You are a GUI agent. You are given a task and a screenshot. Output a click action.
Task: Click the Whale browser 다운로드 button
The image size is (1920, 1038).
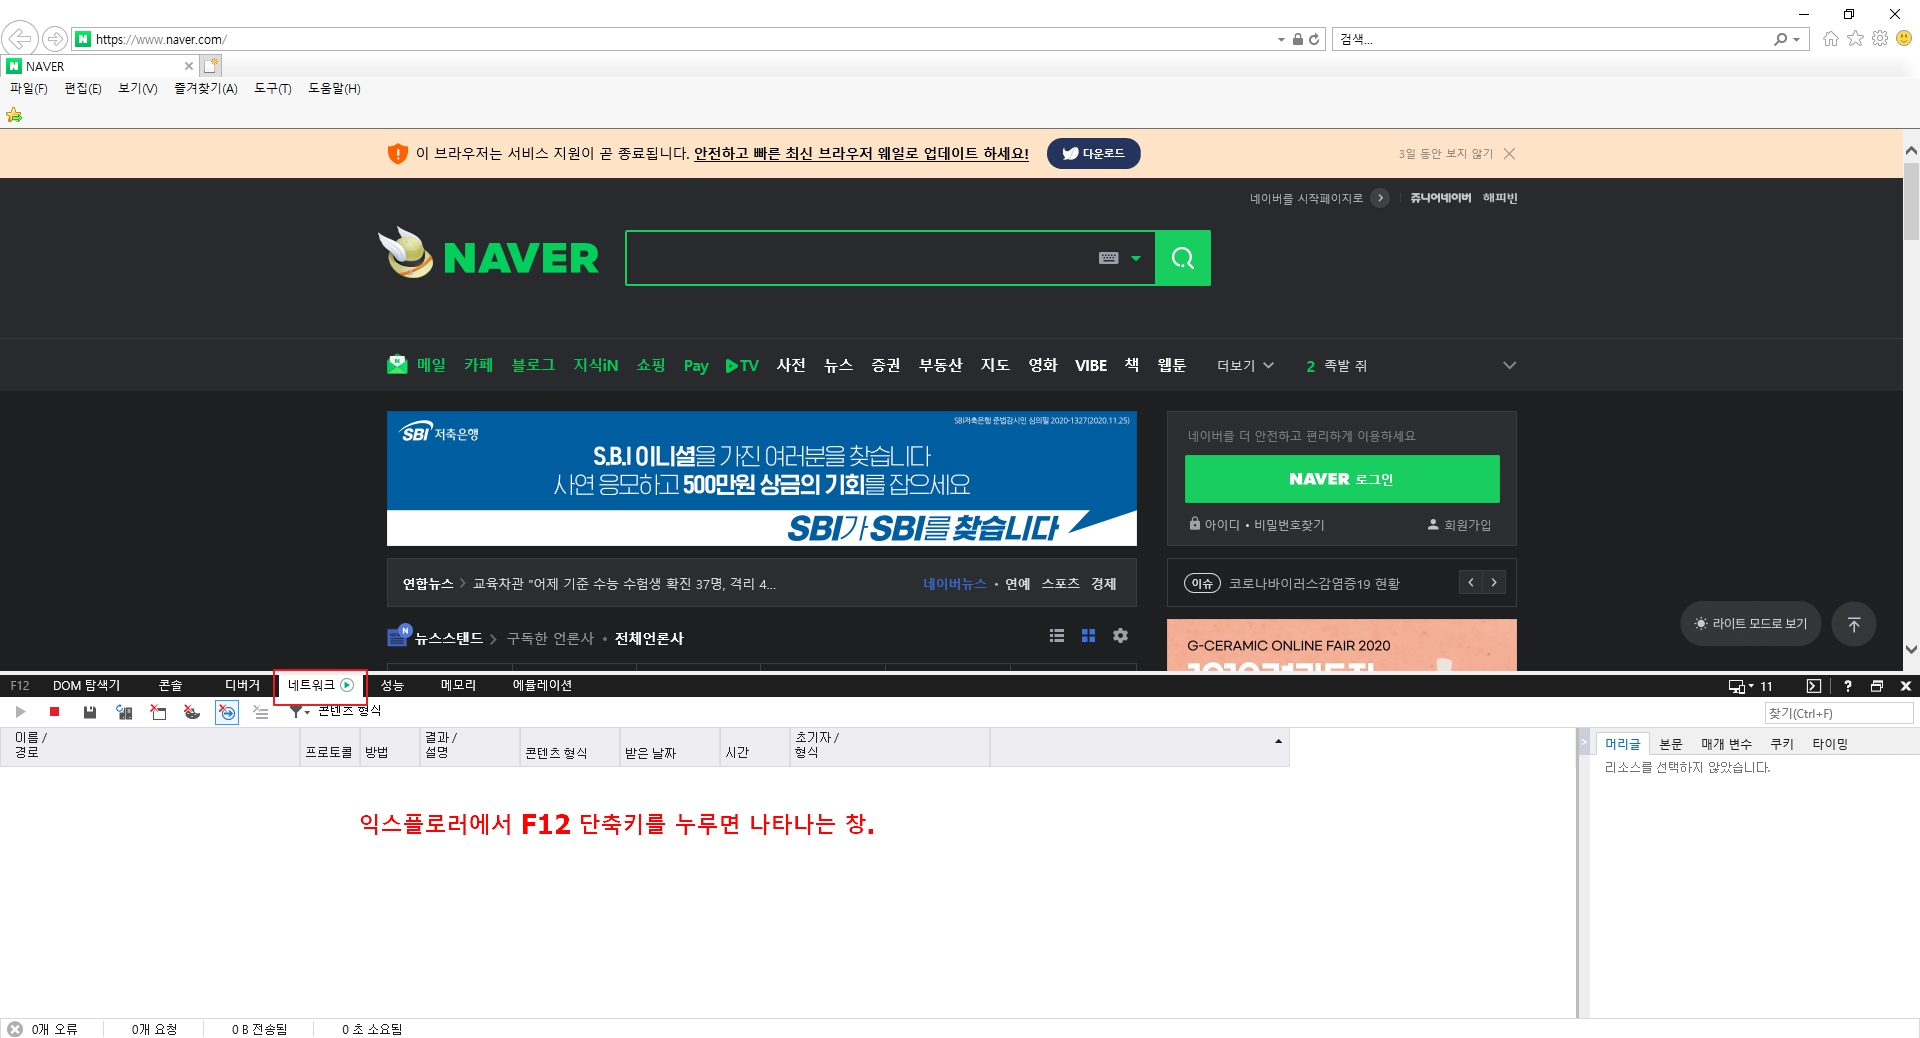[1093, 153]
